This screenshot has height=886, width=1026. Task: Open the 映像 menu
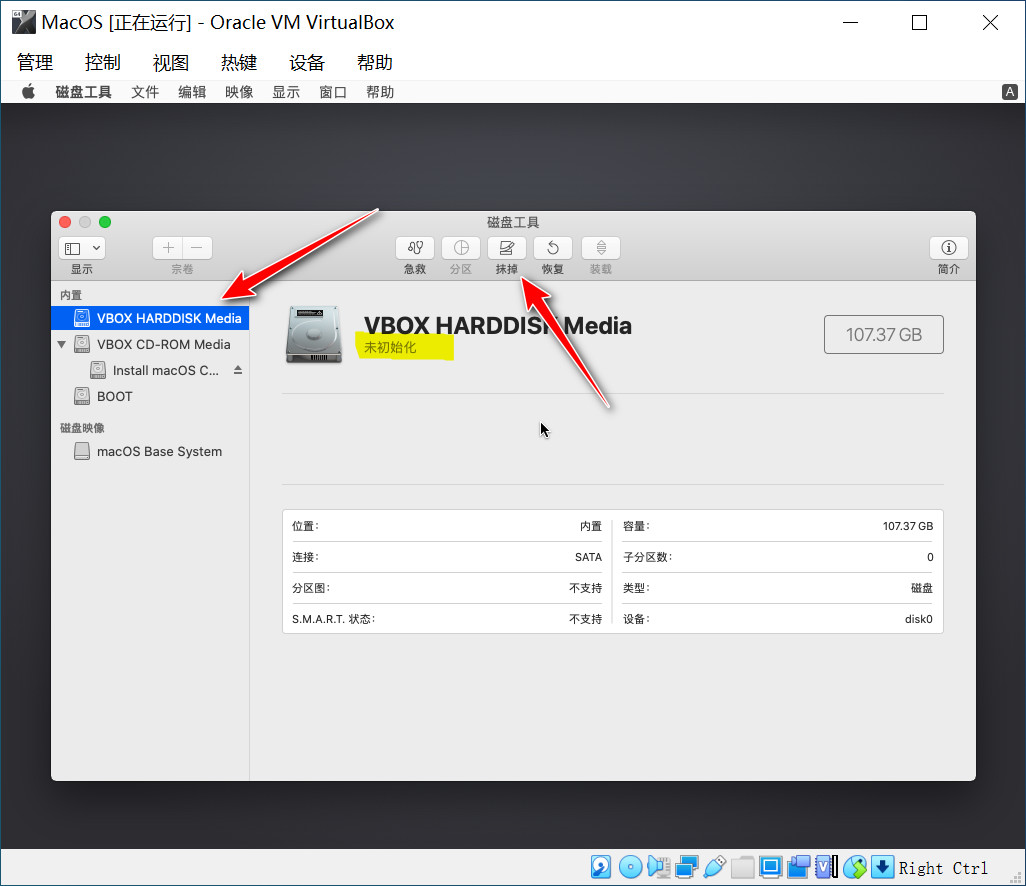(x=239, y=92)
